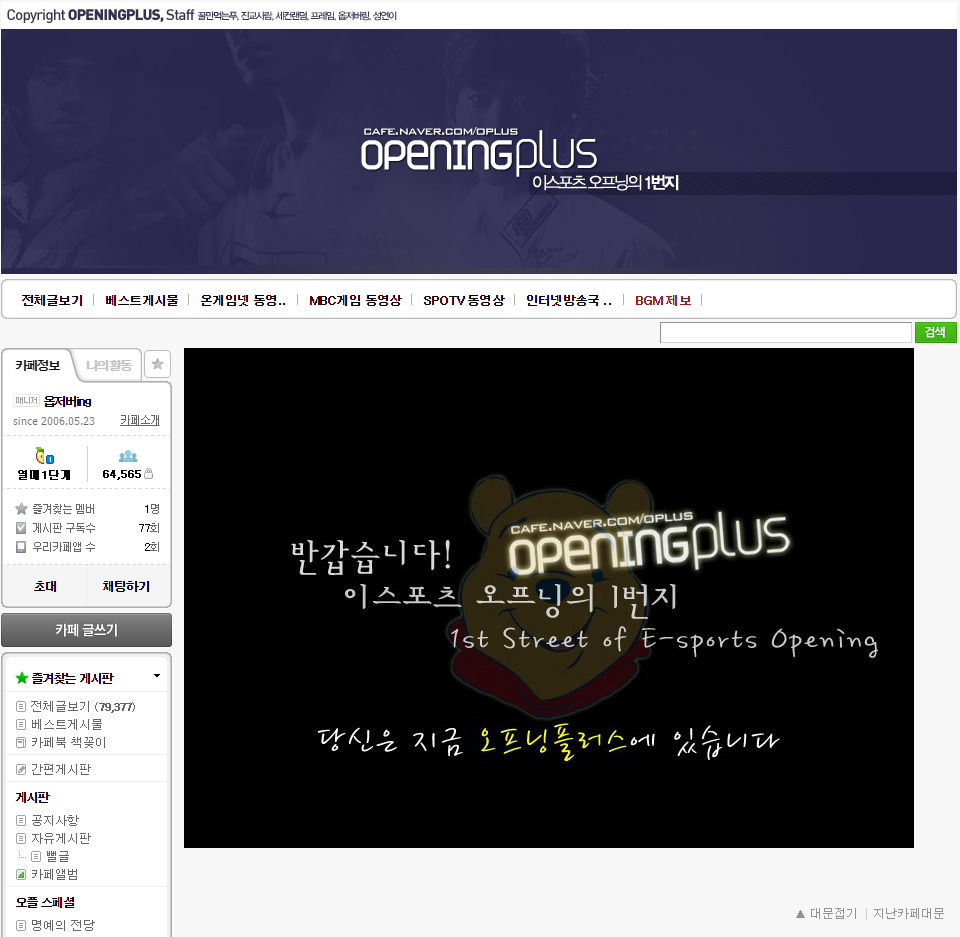This screenshot has width=960, height=937.
Task: Click the memo icon next to 간편게시판
Action: pos(21,770)
